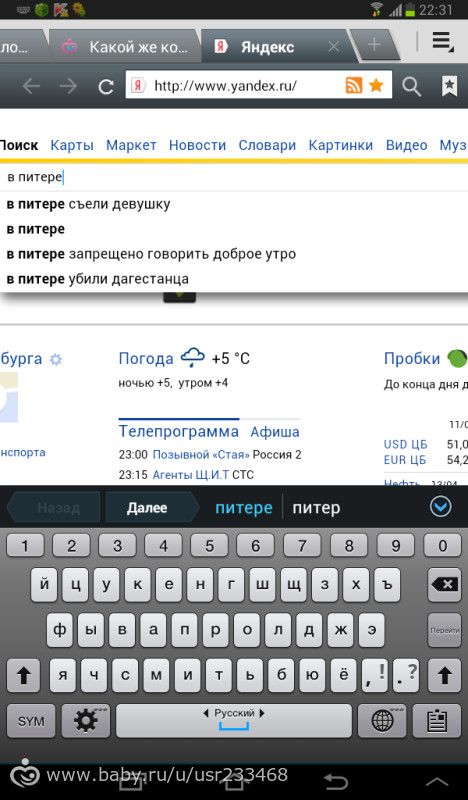This screenshot has height=800, width=468.
Task: Tap the Android back navigation button
Action: (x=336, y=781)
